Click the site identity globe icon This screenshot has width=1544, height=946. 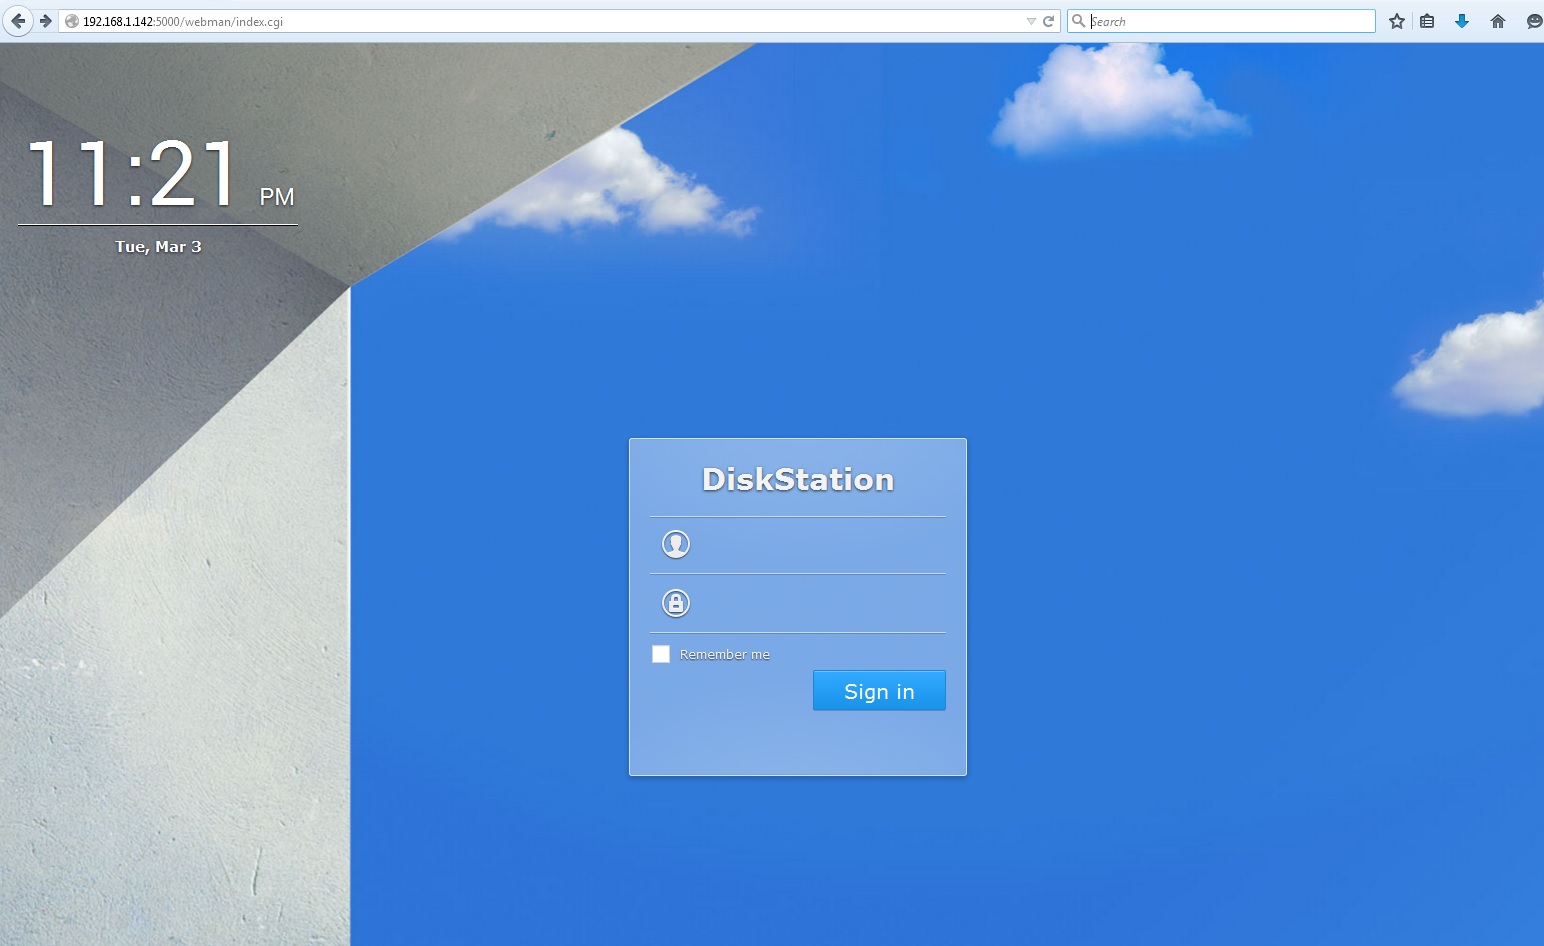pos(72,21)
